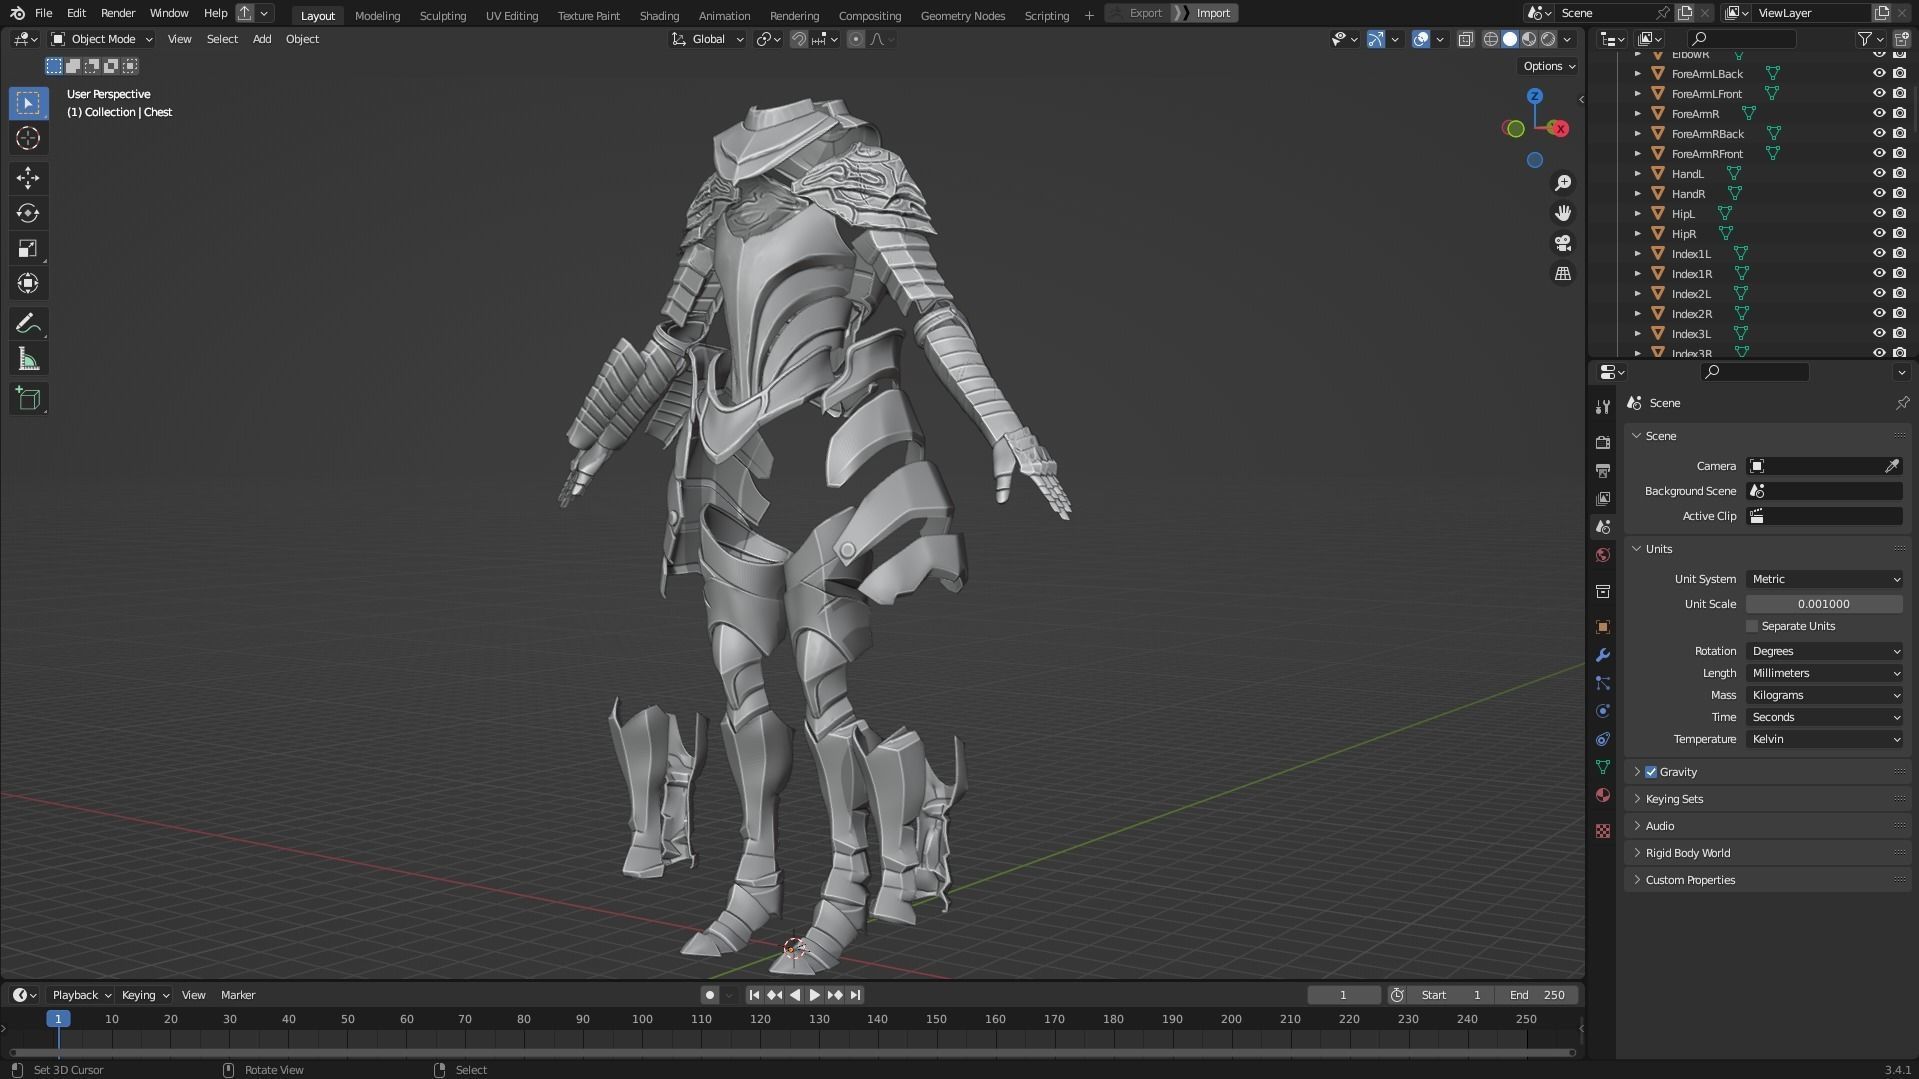Image resolution: width=1919 pixels, height=1079 pixels.
Task: Play the animation forward
Action: pyautogui.click(x=814, y=995)
